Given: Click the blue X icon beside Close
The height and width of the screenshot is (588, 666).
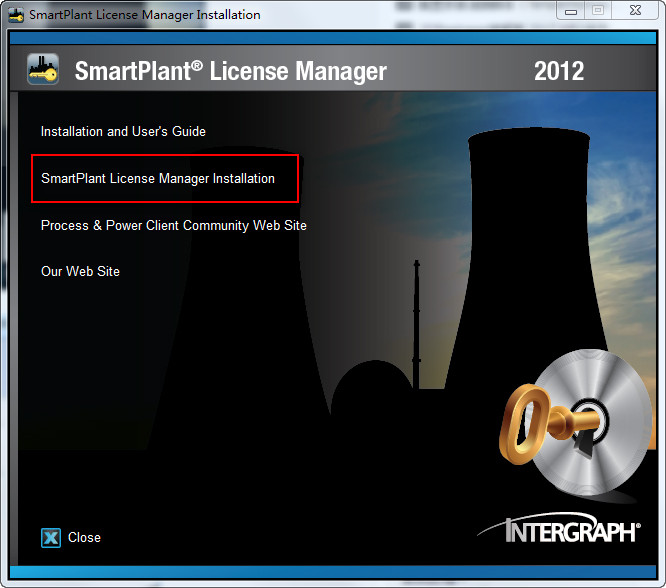Looking at the screenshot, I should coord(51,538).
